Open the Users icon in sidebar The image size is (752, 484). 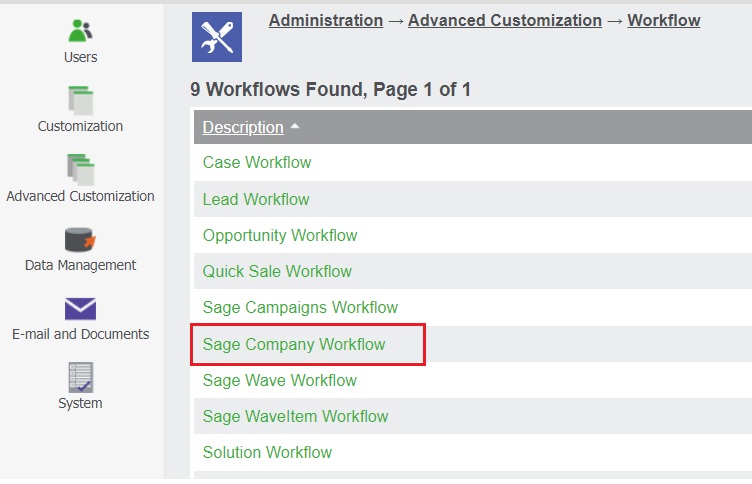coord(80,31)
